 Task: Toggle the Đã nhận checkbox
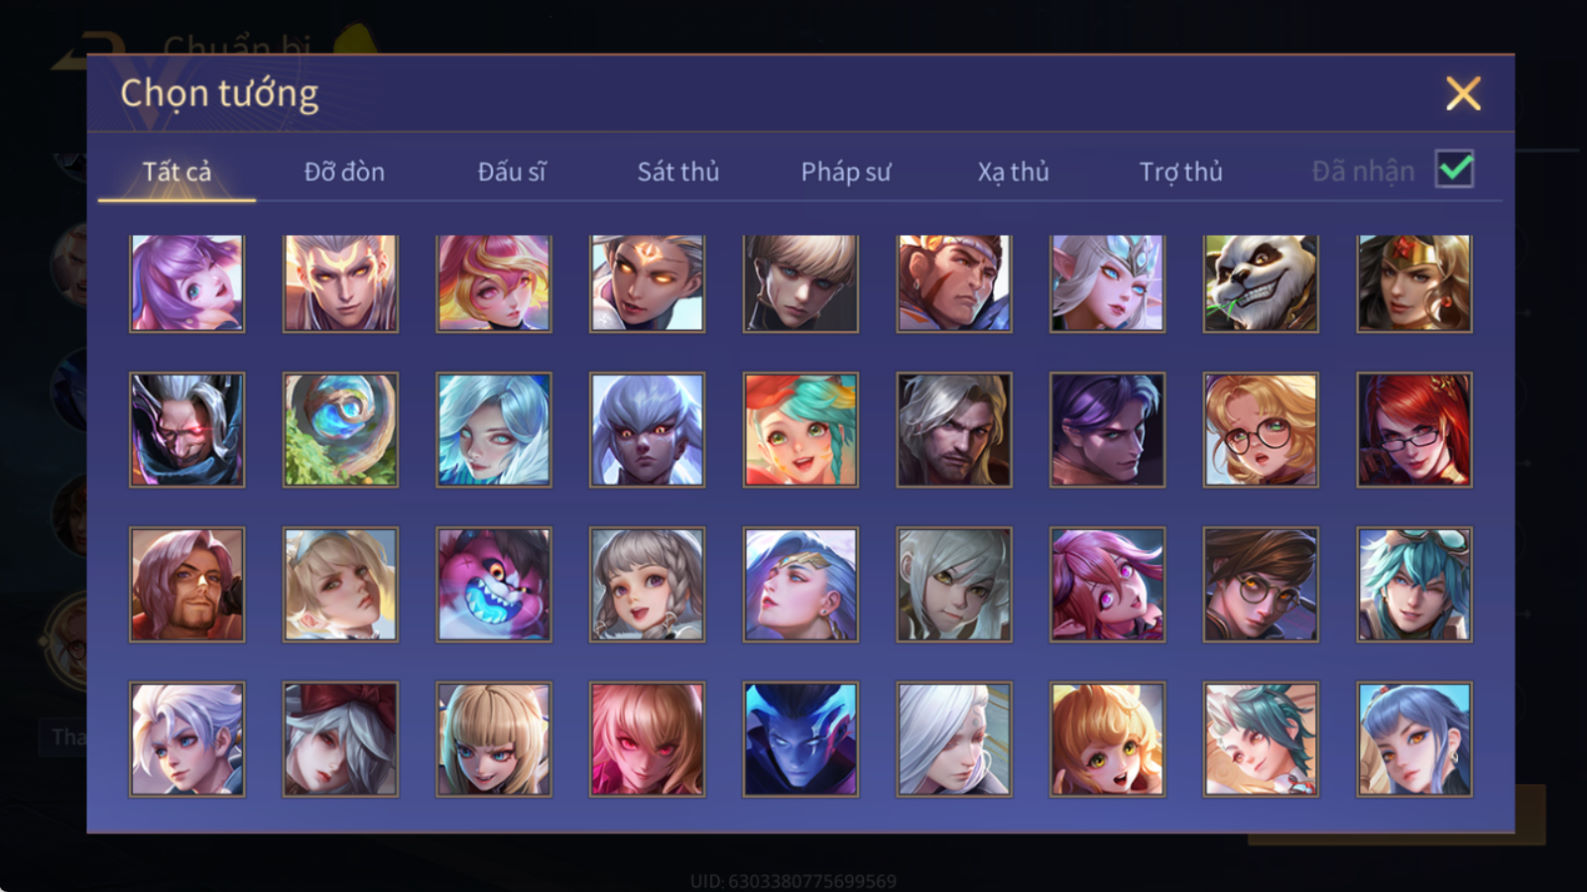click(x=1454, y=169)
